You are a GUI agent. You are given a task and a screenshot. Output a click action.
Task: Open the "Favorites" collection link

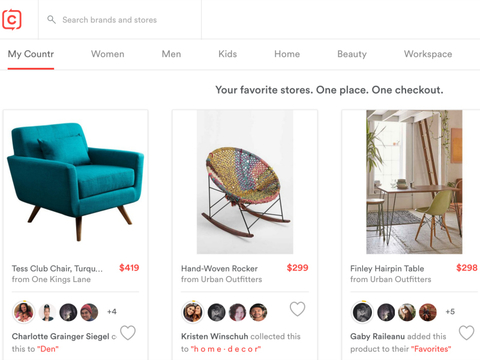coord(431,349)
